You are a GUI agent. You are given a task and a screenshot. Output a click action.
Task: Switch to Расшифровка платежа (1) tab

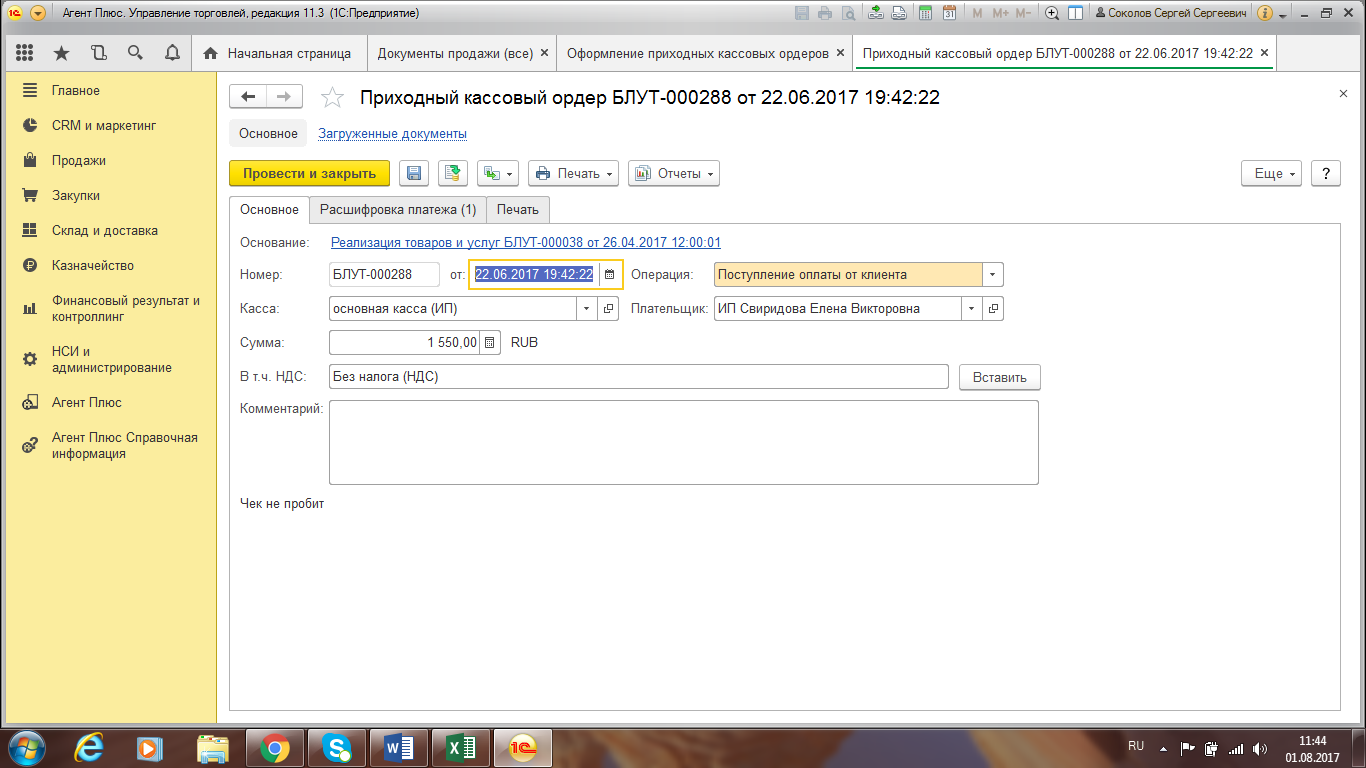(398, 210)
